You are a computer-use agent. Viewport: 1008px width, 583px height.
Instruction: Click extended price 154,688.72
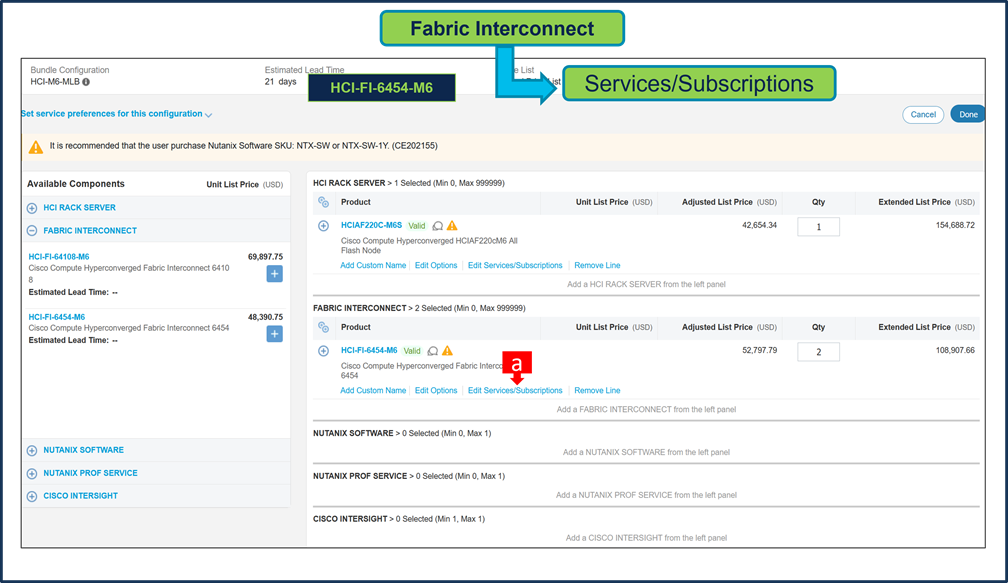point(955,226)
